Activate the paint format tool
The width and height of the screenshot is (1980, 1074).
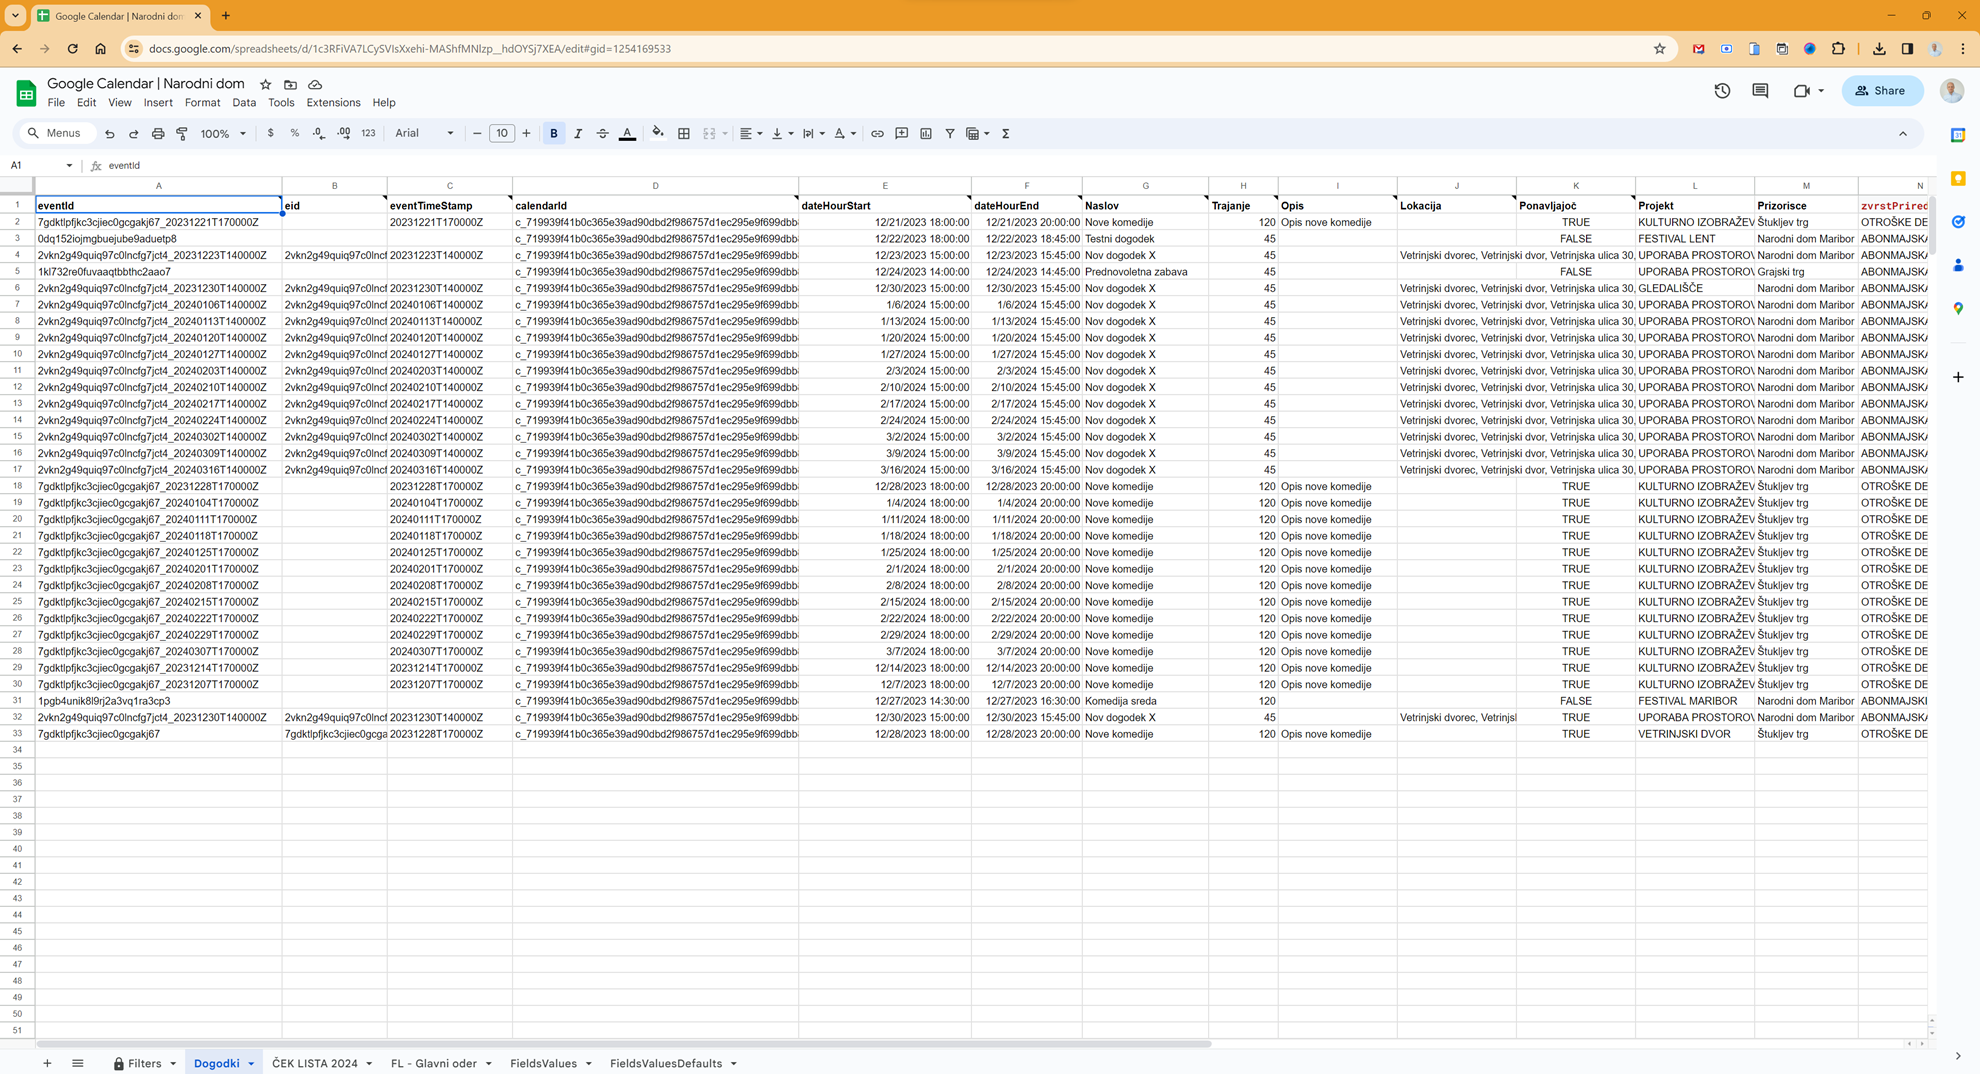[x=182, y=134]
